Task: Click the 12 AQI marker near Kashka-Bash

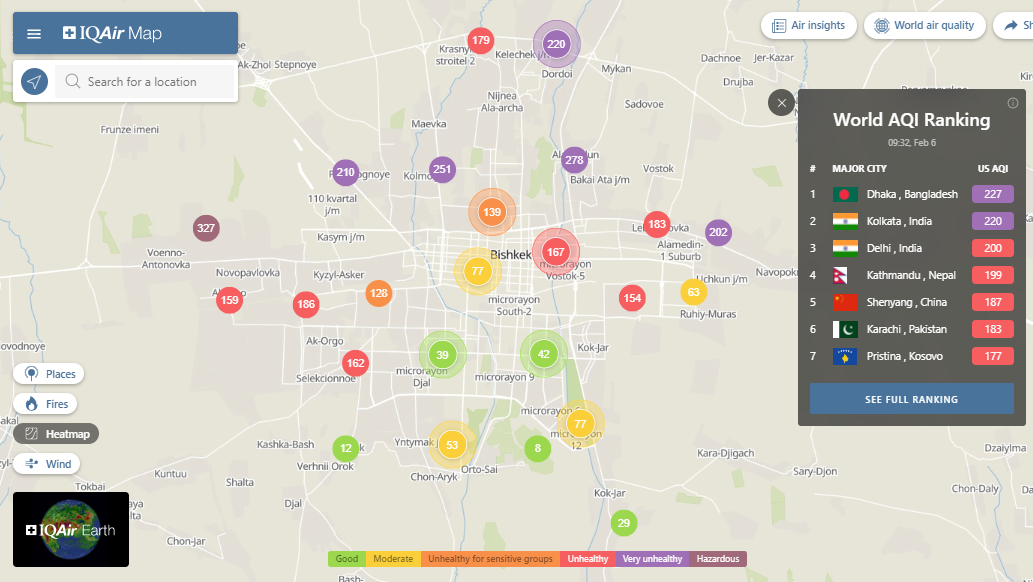Action: point(345,448)
